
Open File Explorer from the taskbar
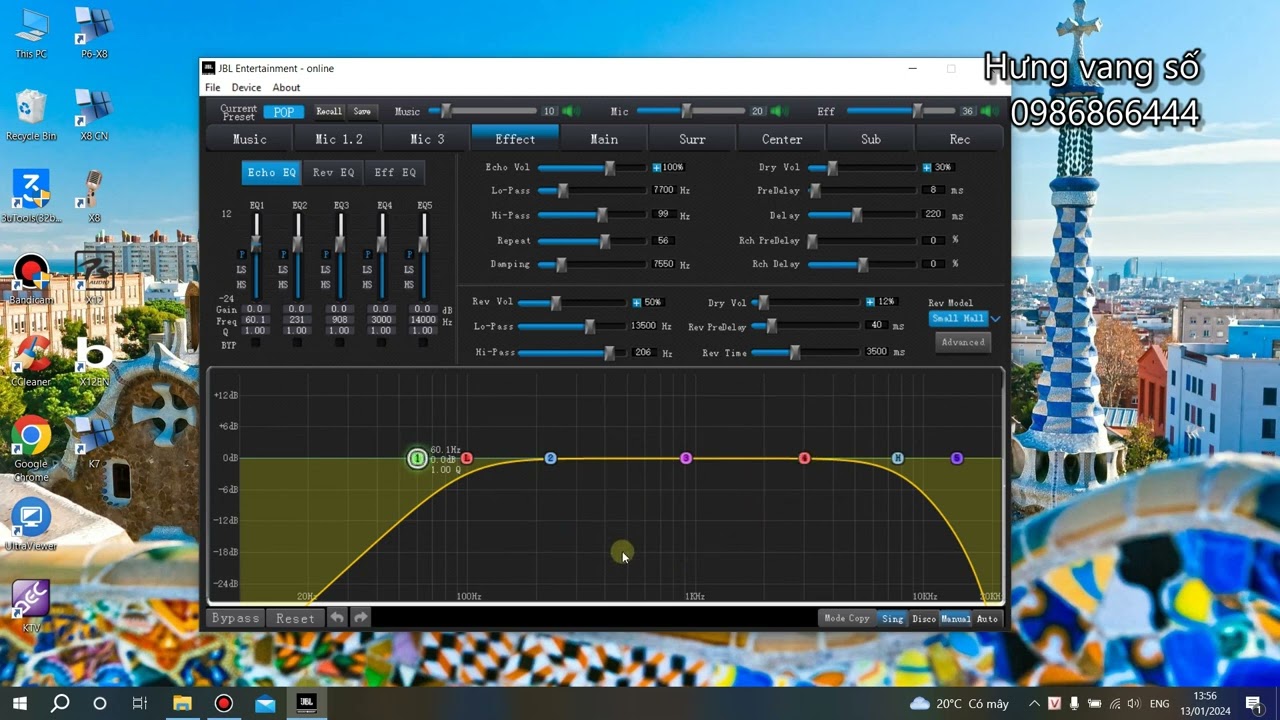(x=182, y=703)
